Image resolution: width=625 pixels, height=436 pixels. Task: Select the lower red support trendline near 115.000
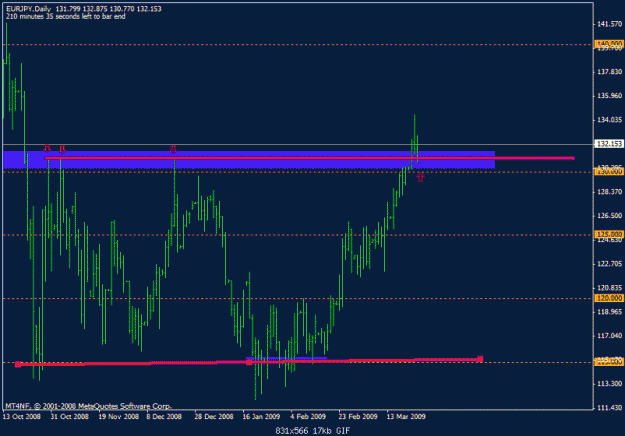point(249,362)
